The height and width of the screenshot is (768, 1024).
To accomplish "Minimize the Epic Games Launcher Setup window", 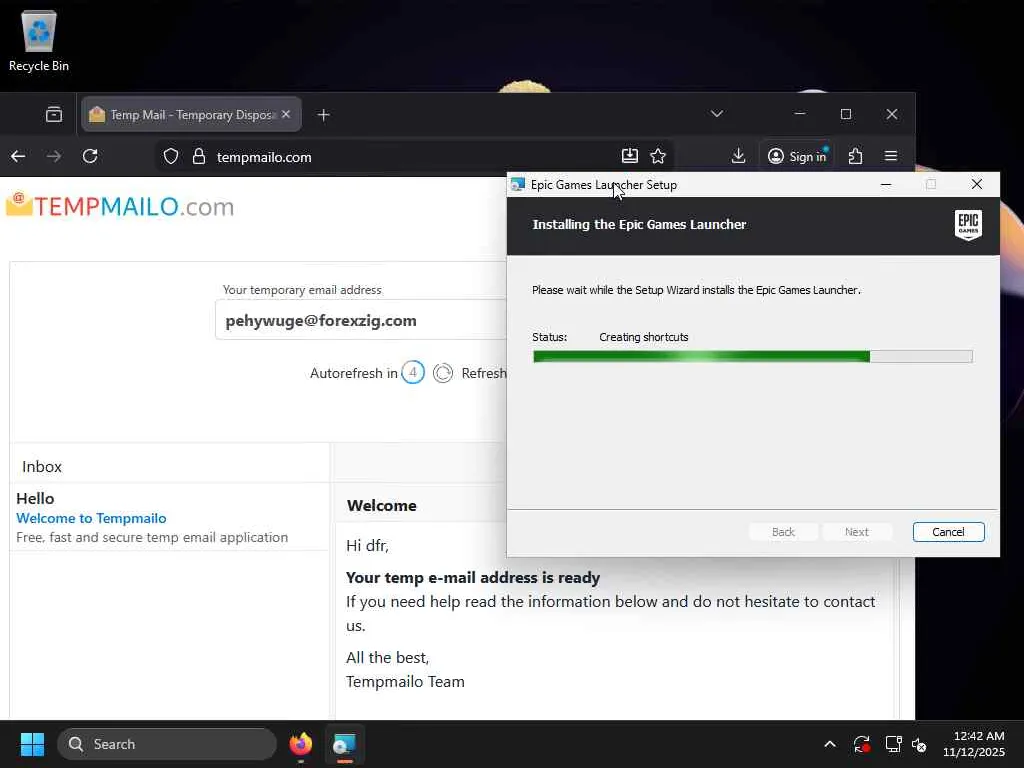I will coord(886,185).
